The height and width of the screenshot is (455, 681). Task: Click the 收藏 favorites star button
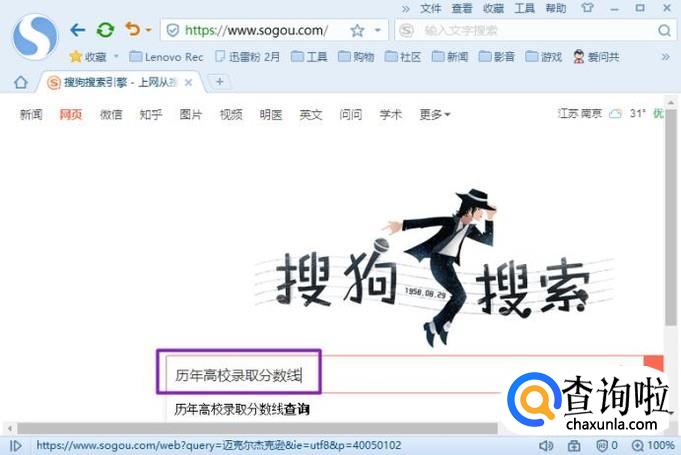click(88, 56)
